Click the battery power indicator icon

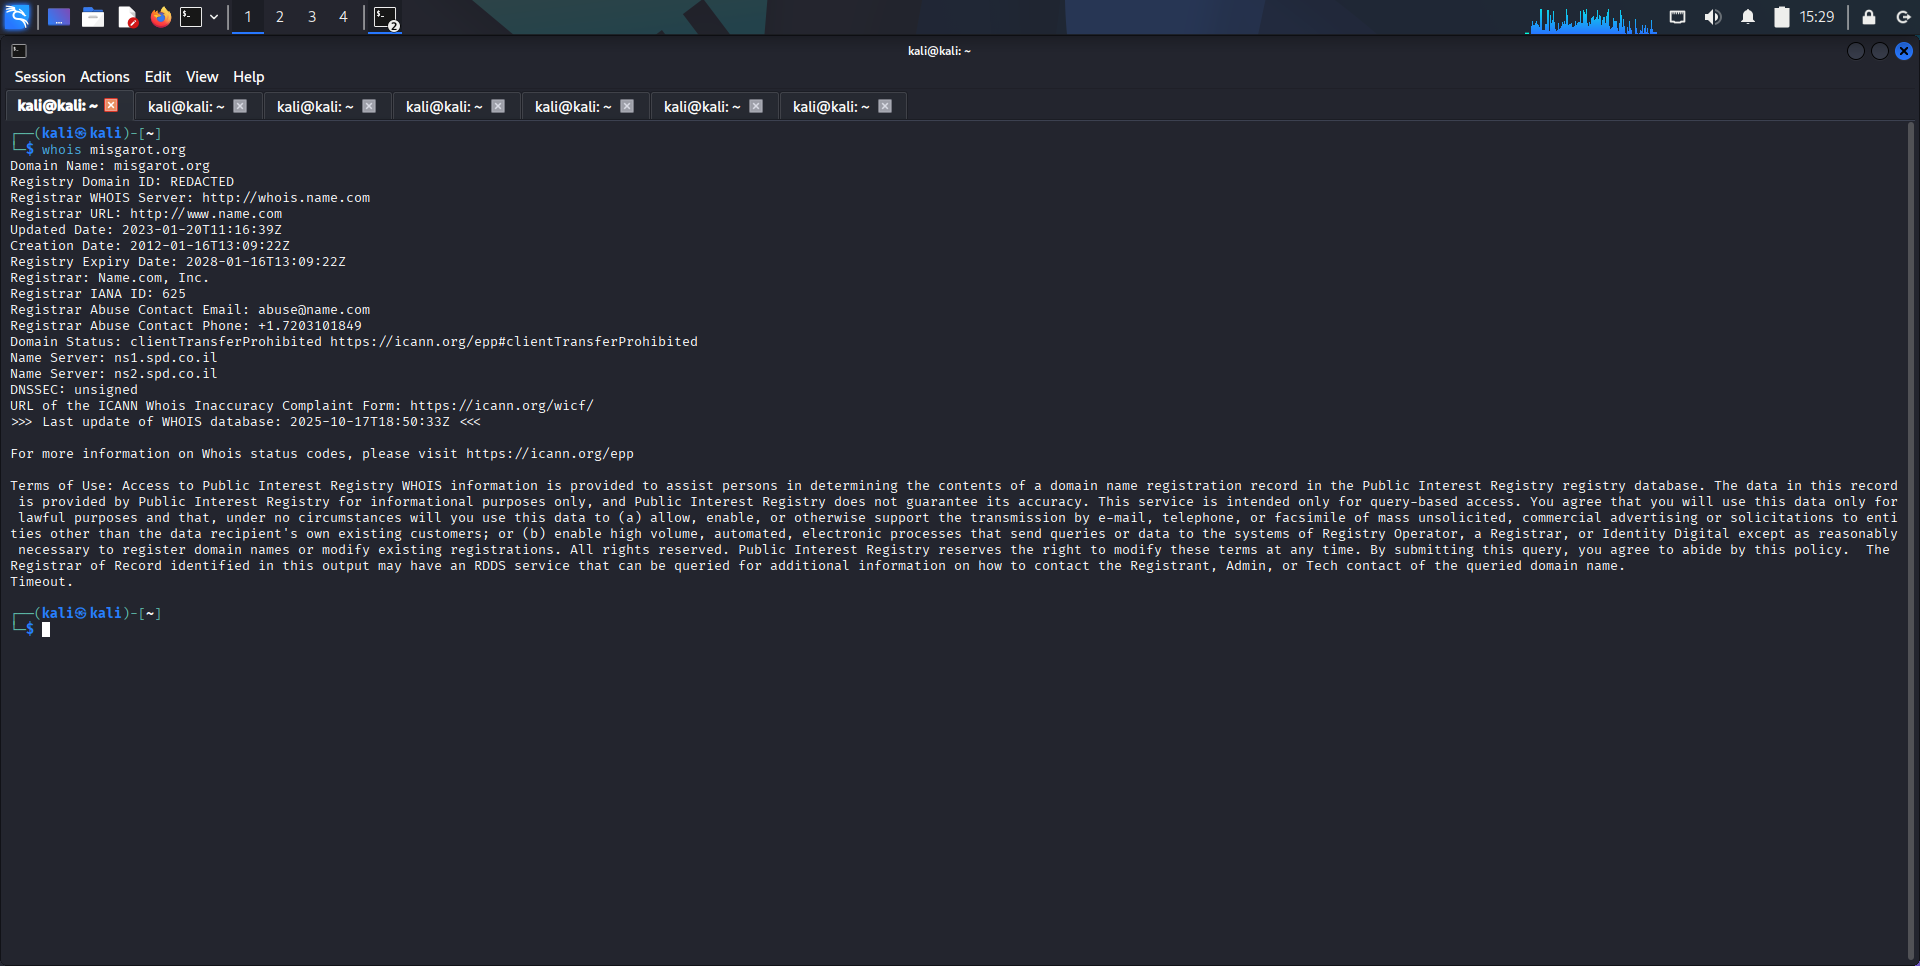(1782, 17)
